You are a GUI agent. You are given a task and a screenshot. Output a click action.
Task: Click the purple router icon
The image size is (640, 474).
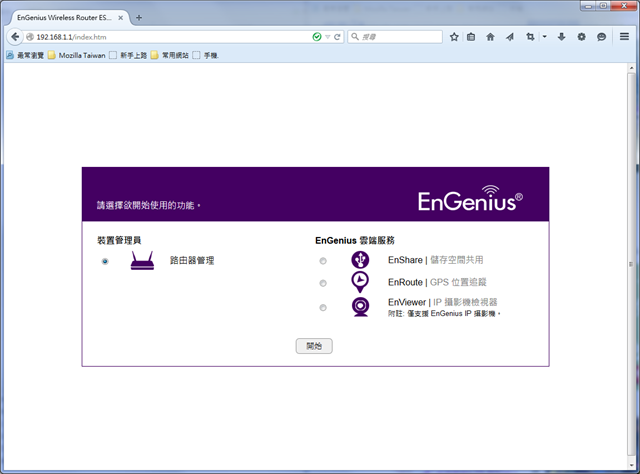click(142, 260)
